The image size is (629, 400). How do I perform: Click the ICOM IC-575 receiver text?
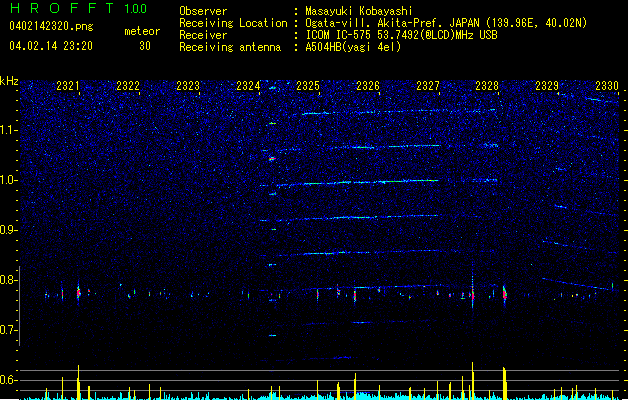[x=401, y=35]
